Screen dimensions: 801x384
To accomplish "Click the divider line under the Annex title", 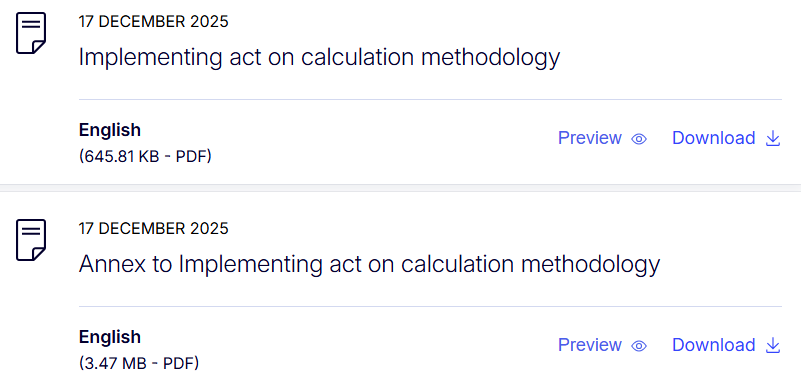I will click(430, 306).
